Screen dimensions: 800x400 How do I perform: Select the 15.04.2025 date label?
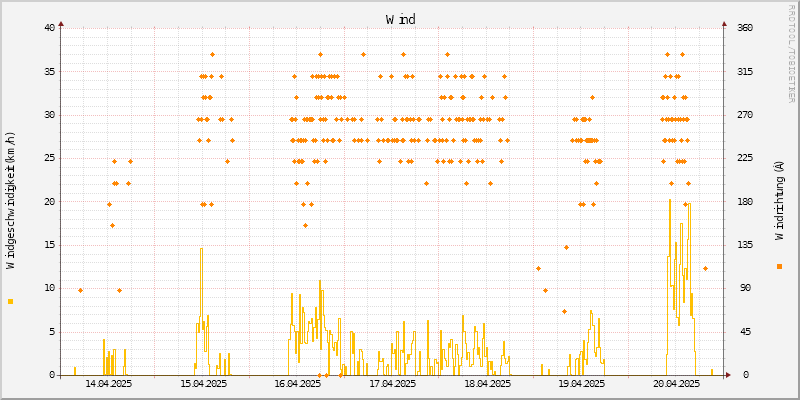click(203, 383)
